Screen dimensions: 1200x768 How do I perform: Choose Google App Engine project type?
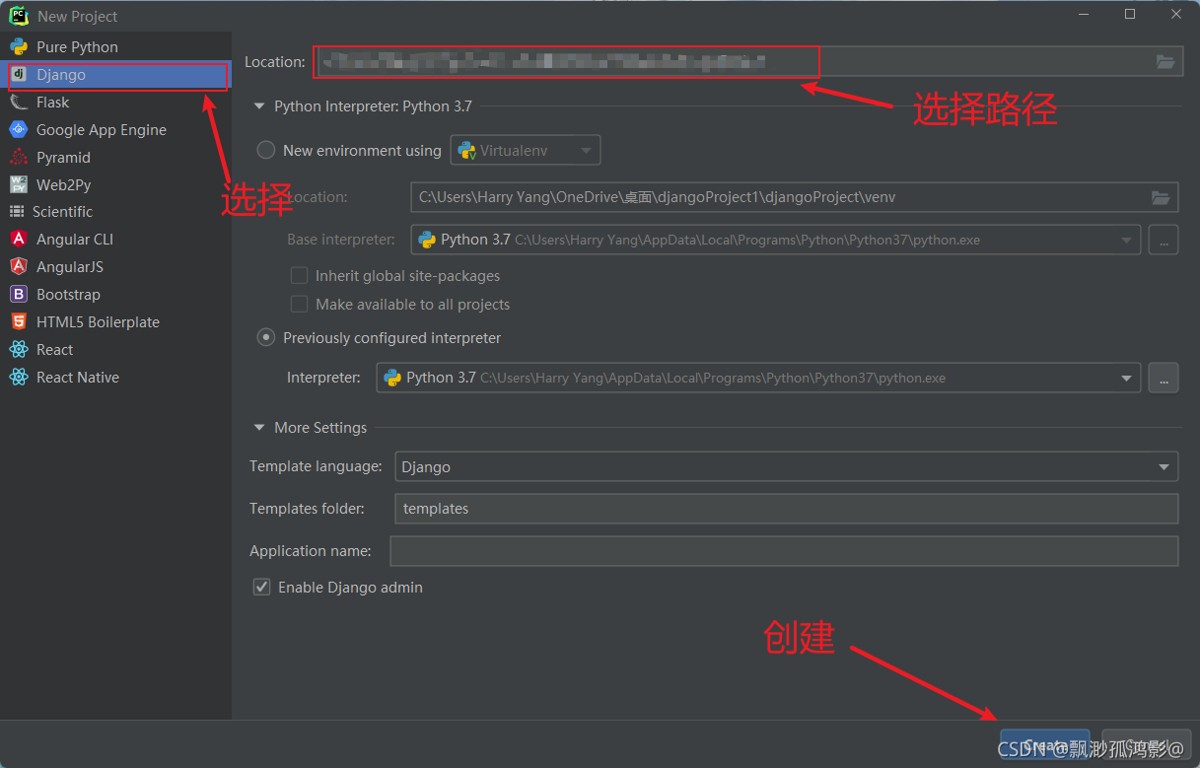(116, 130)
